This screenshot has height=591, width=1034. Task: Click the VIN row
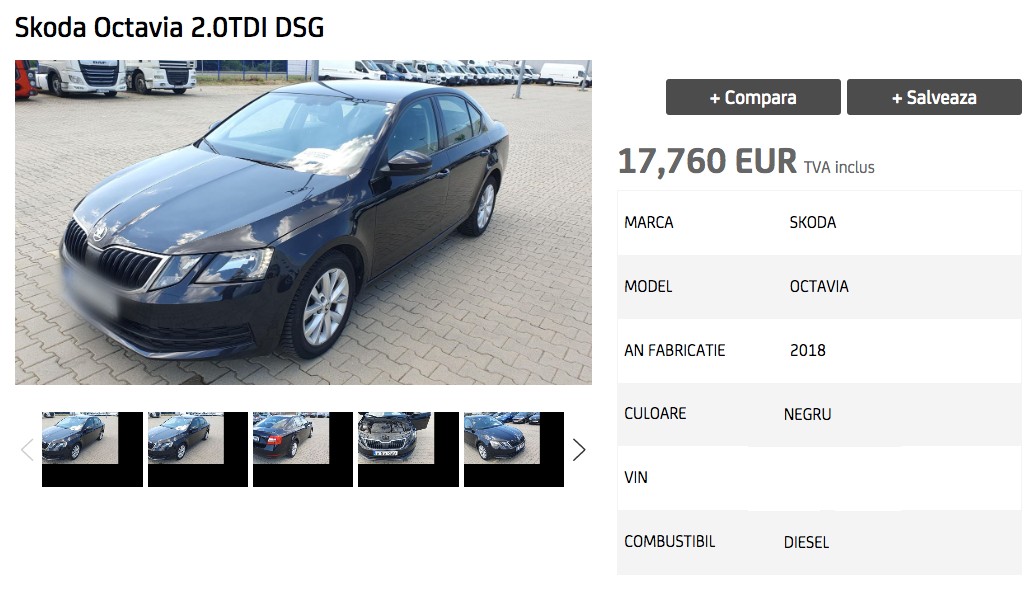(x=819, y=478)
